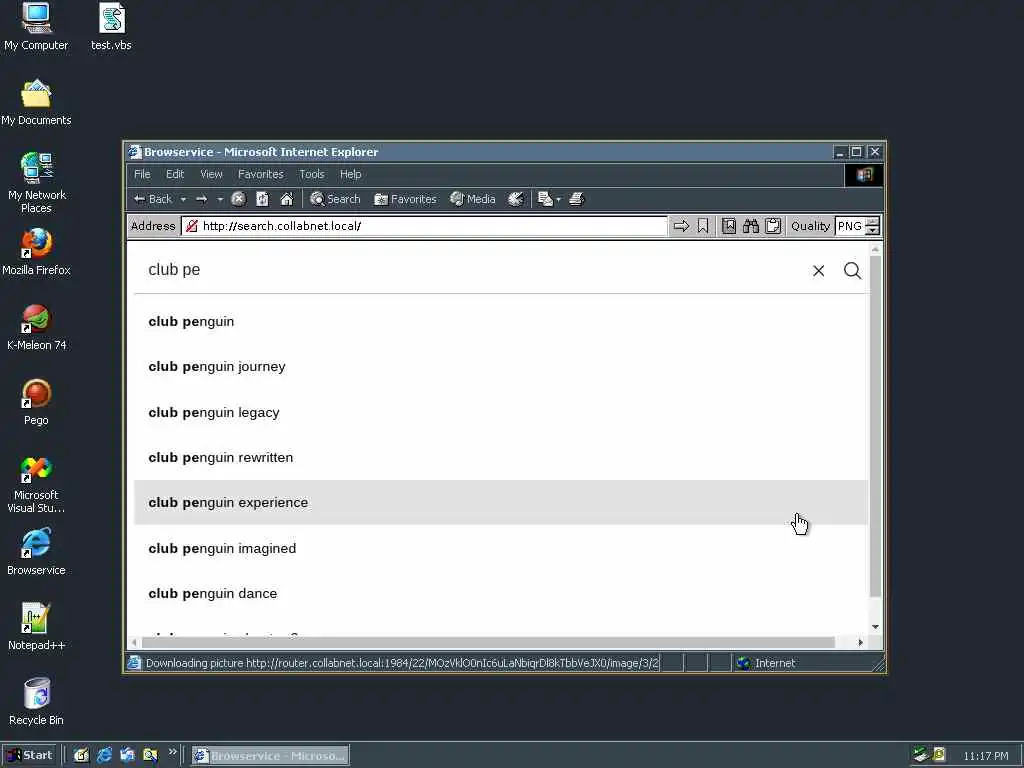Viewport: 1024px width, 768px height.
Task: Print the page with the Print icon
Action: [577, 199]
